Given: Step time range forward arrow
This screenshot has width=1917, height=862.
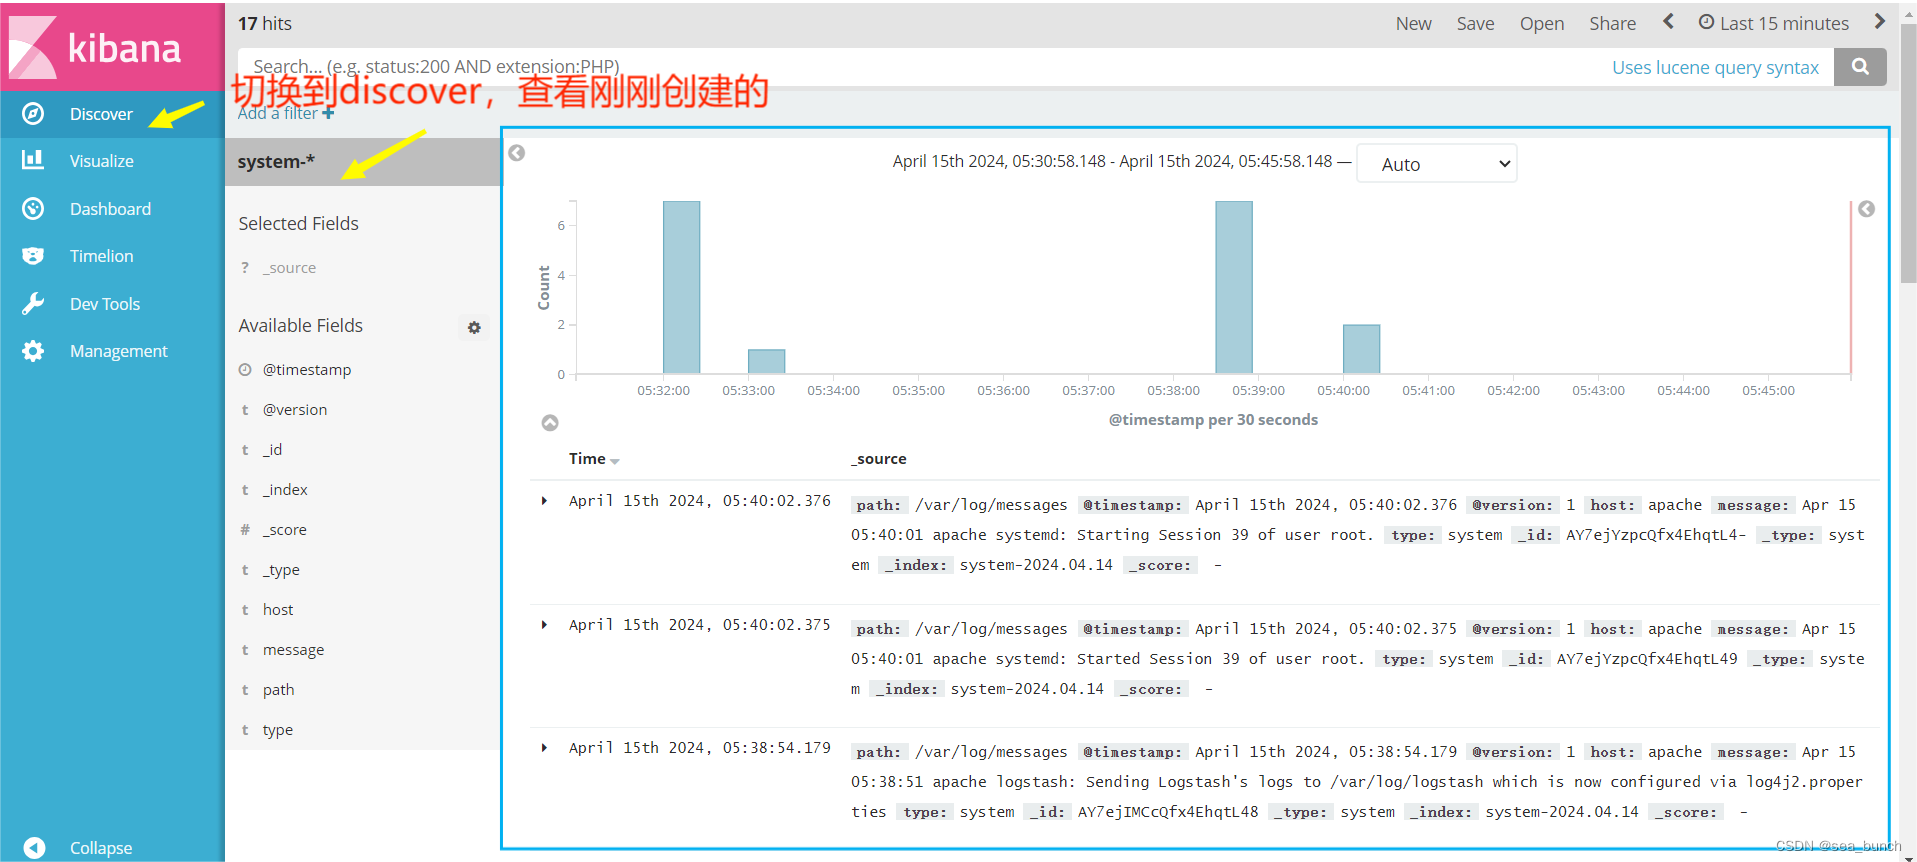Looking at the screenshot, I should (1880, 22).
